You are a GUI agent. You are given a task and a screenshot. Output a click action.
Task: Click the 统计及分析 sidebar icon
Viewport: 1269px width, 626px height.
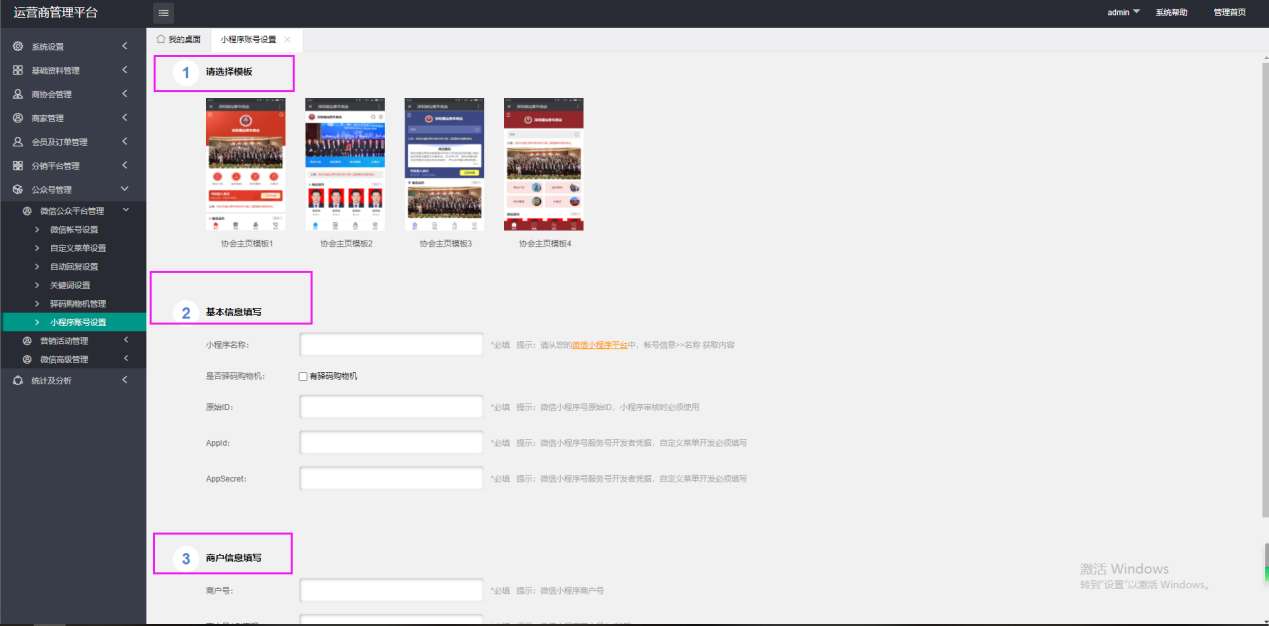point(18,381)
